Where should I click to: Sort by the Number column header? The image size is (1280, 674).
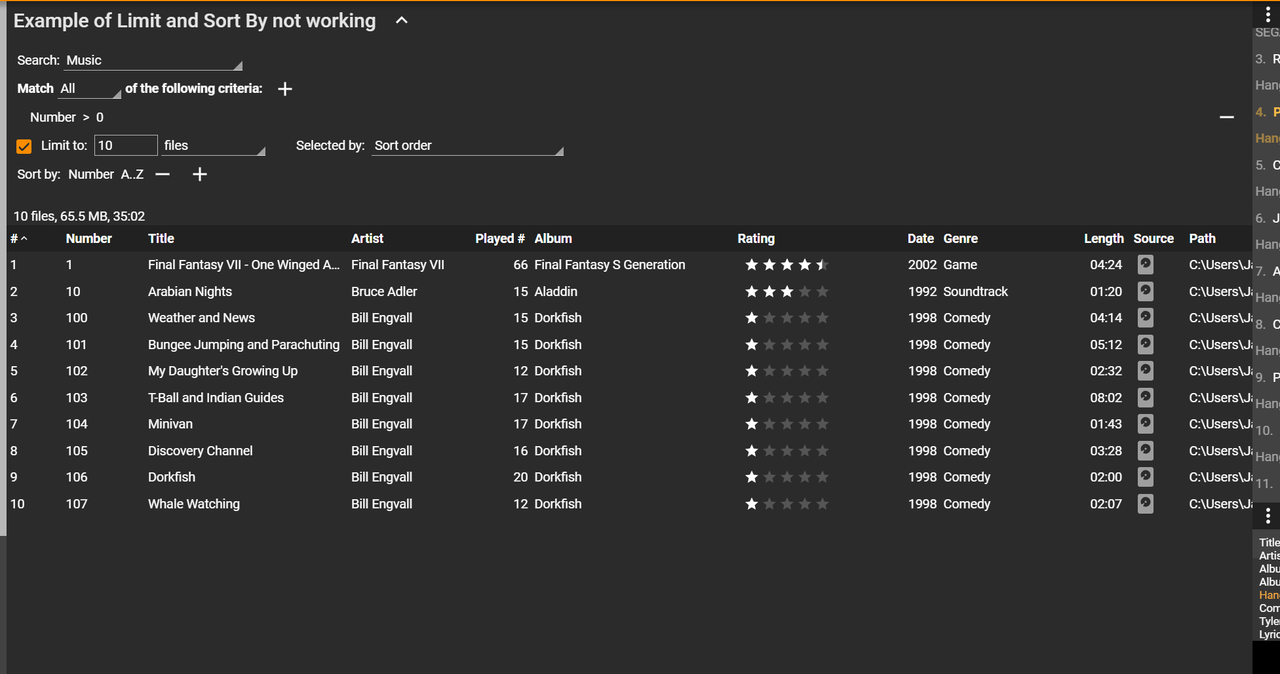pyautogui.click(x=89, y=238)
